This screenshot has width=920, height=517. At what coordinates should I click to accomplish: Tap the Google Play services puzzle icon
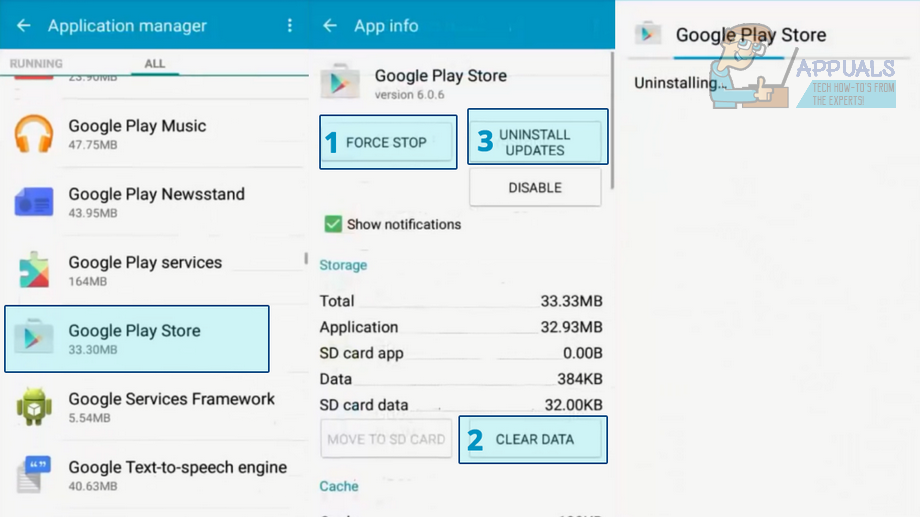click(x=33, y=270)
